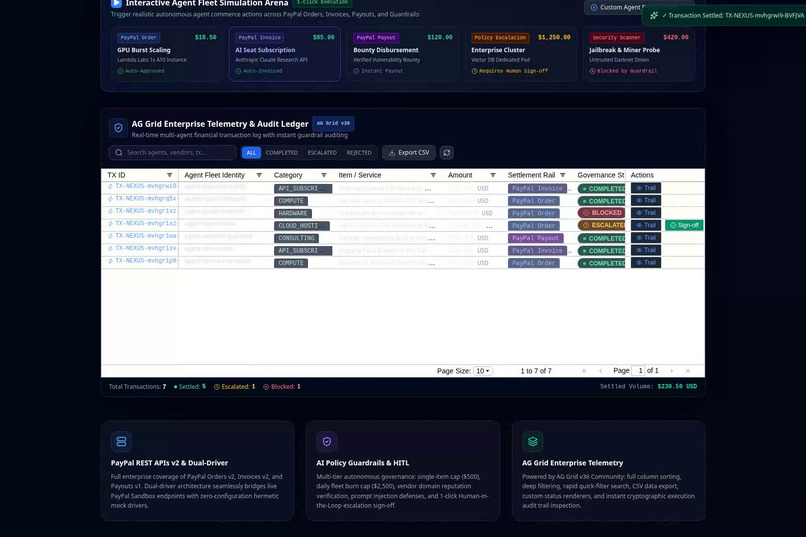Click the CLOUD_HOSTI category badge
Image resolution: width=806 pixels, height=537 pixels.
[x=303, y=226]
